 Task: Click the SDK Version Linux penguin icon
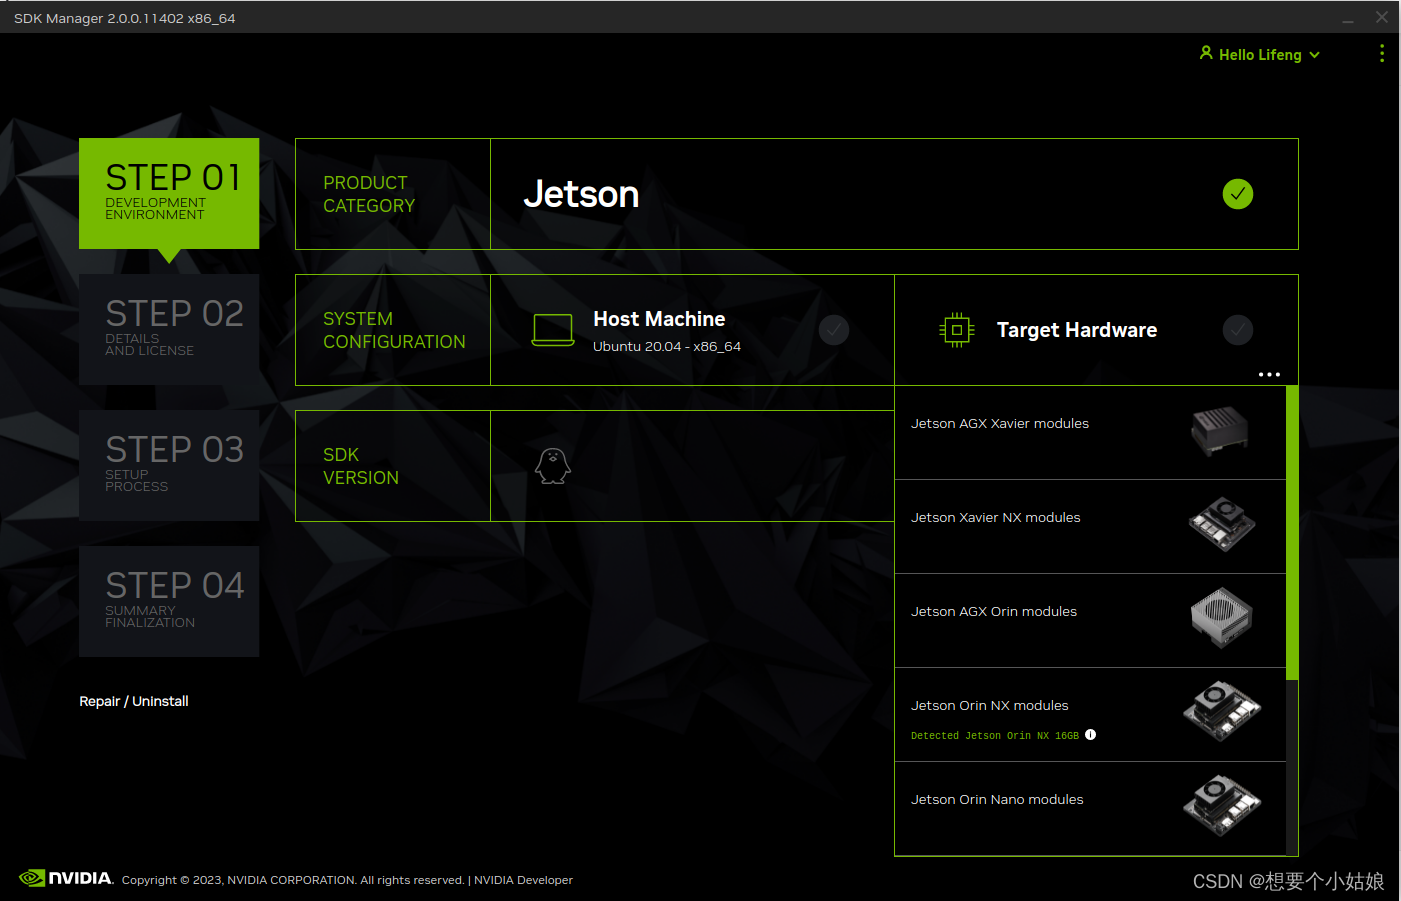click(x=553, y=466)
